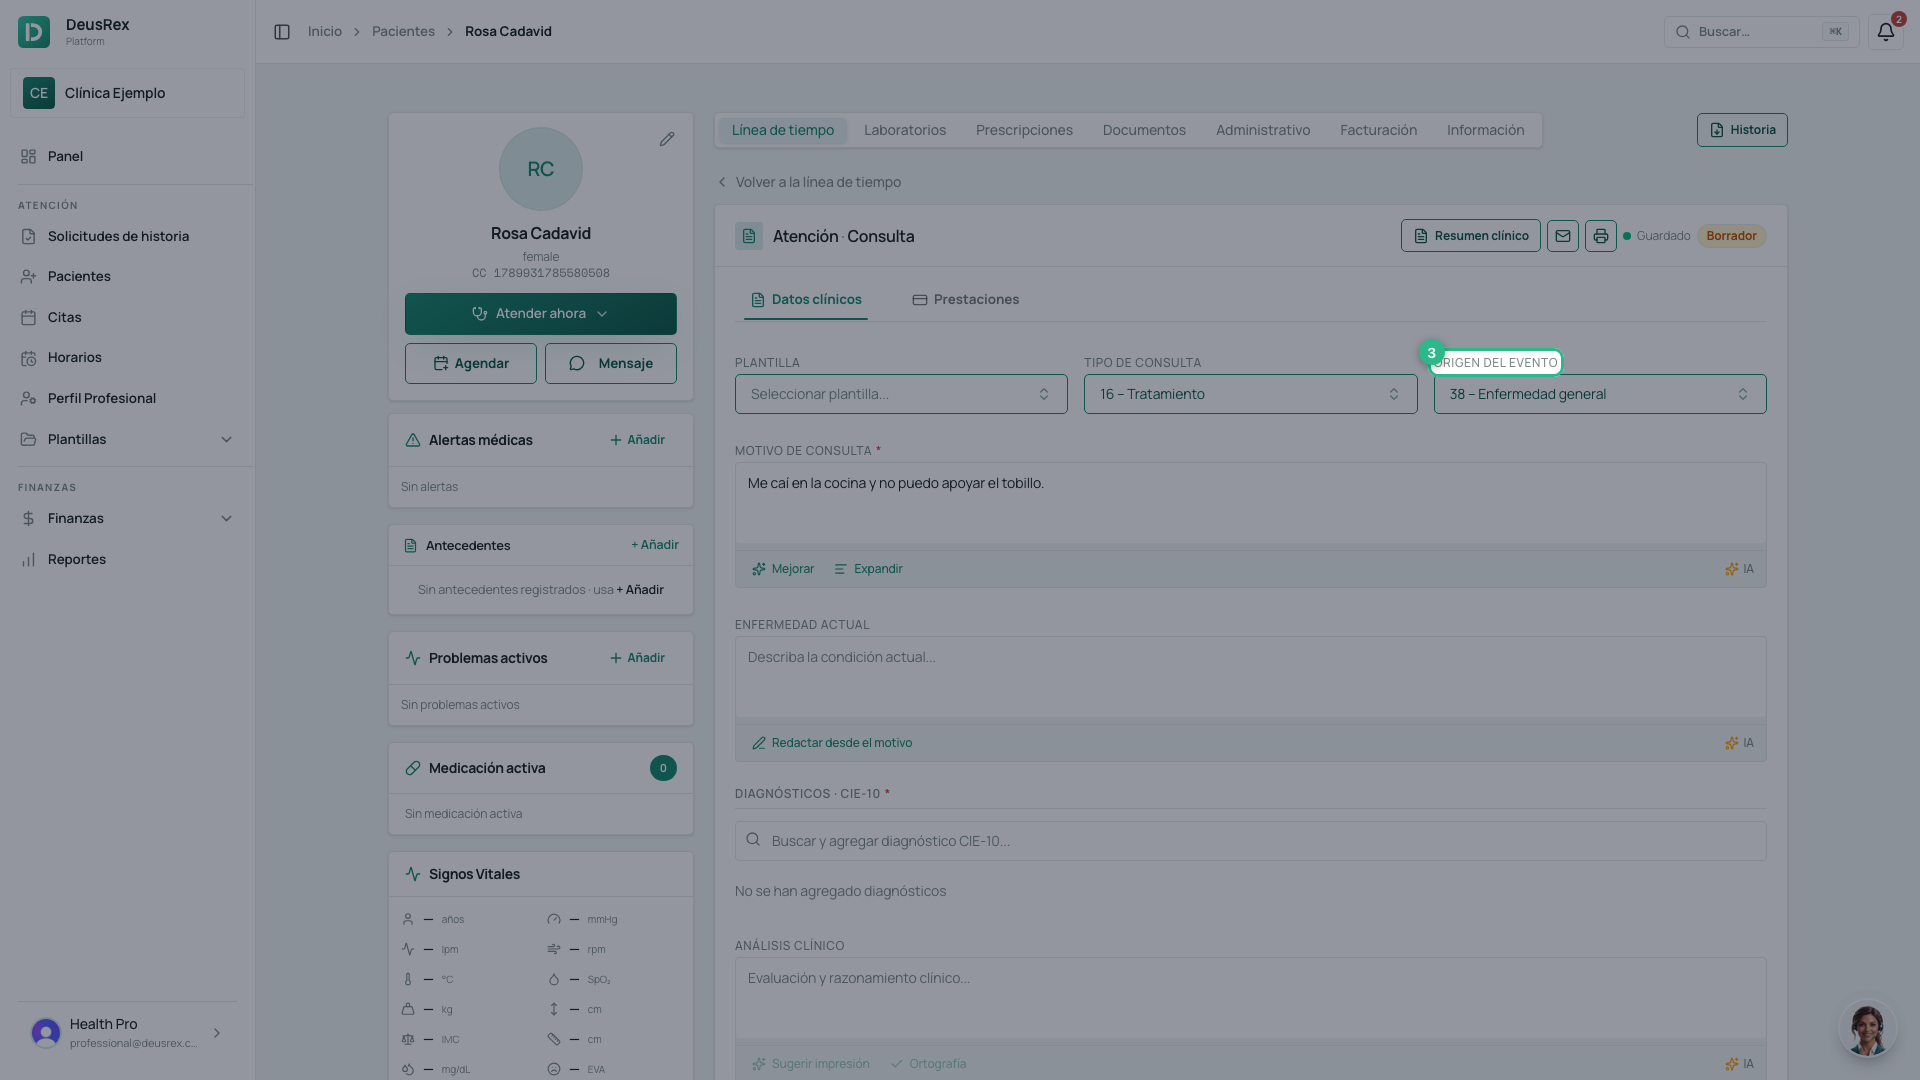The height and width of the screenshot is (1080, 1920).
Task: Send the consultation by email icon
Action: coord(1563,236)
